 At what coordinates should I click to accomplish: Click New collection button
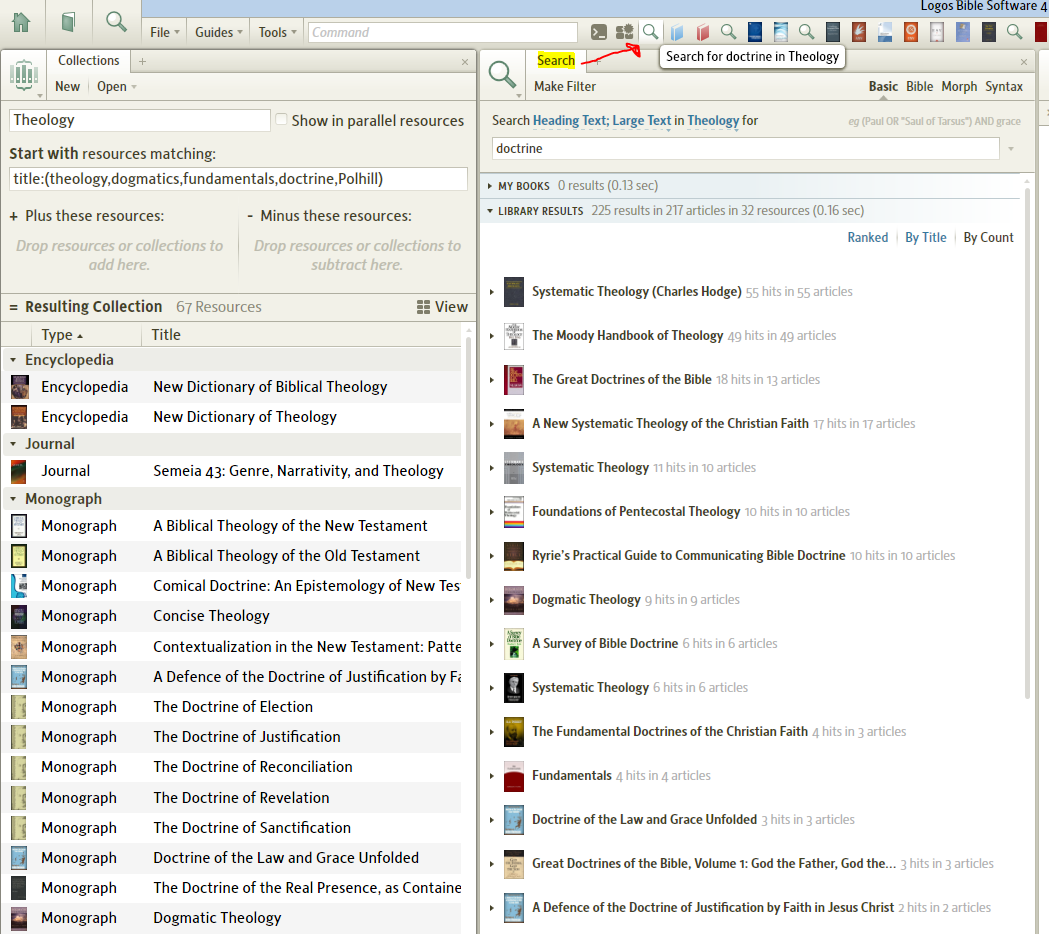[x=68, y=86]
